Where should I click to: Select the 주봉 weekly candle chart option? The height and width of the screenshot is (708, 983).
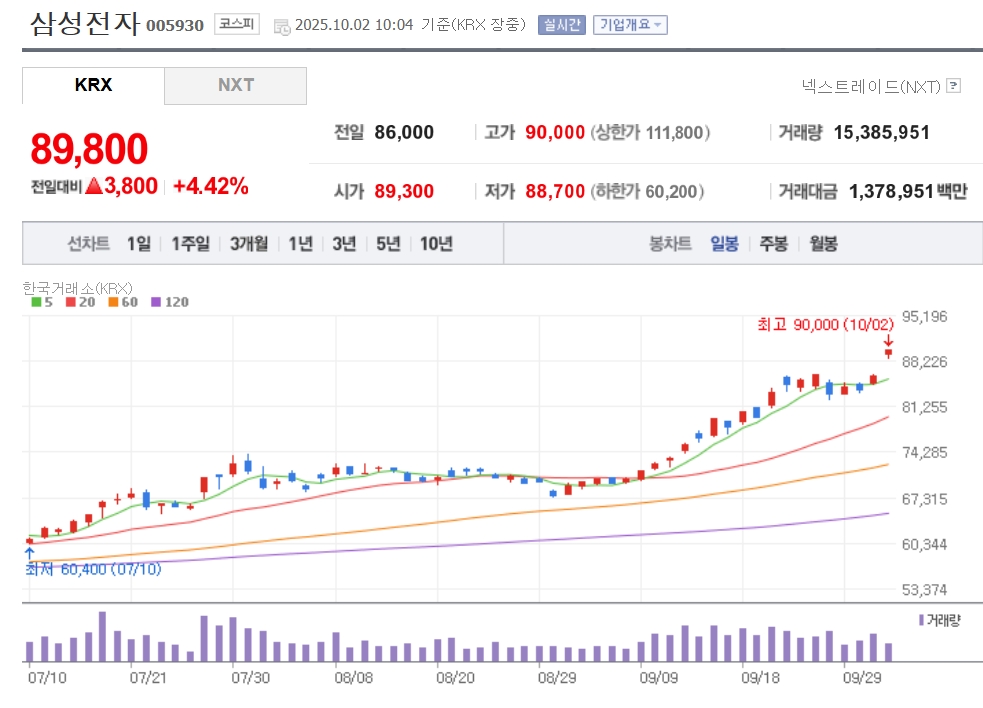click(x=773, y=244)
